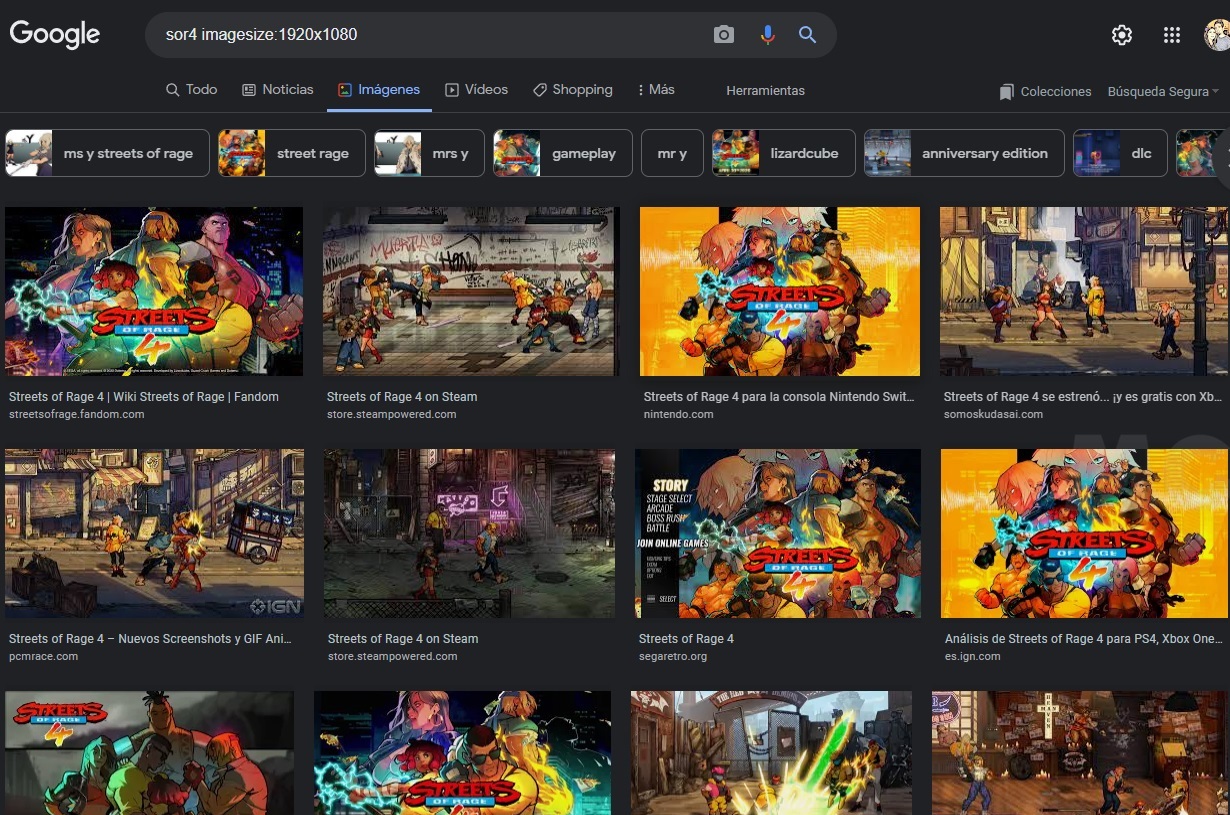Click the user profile avatar
This screenshot has width=1230, height=815.
(x=1217, y=35)
